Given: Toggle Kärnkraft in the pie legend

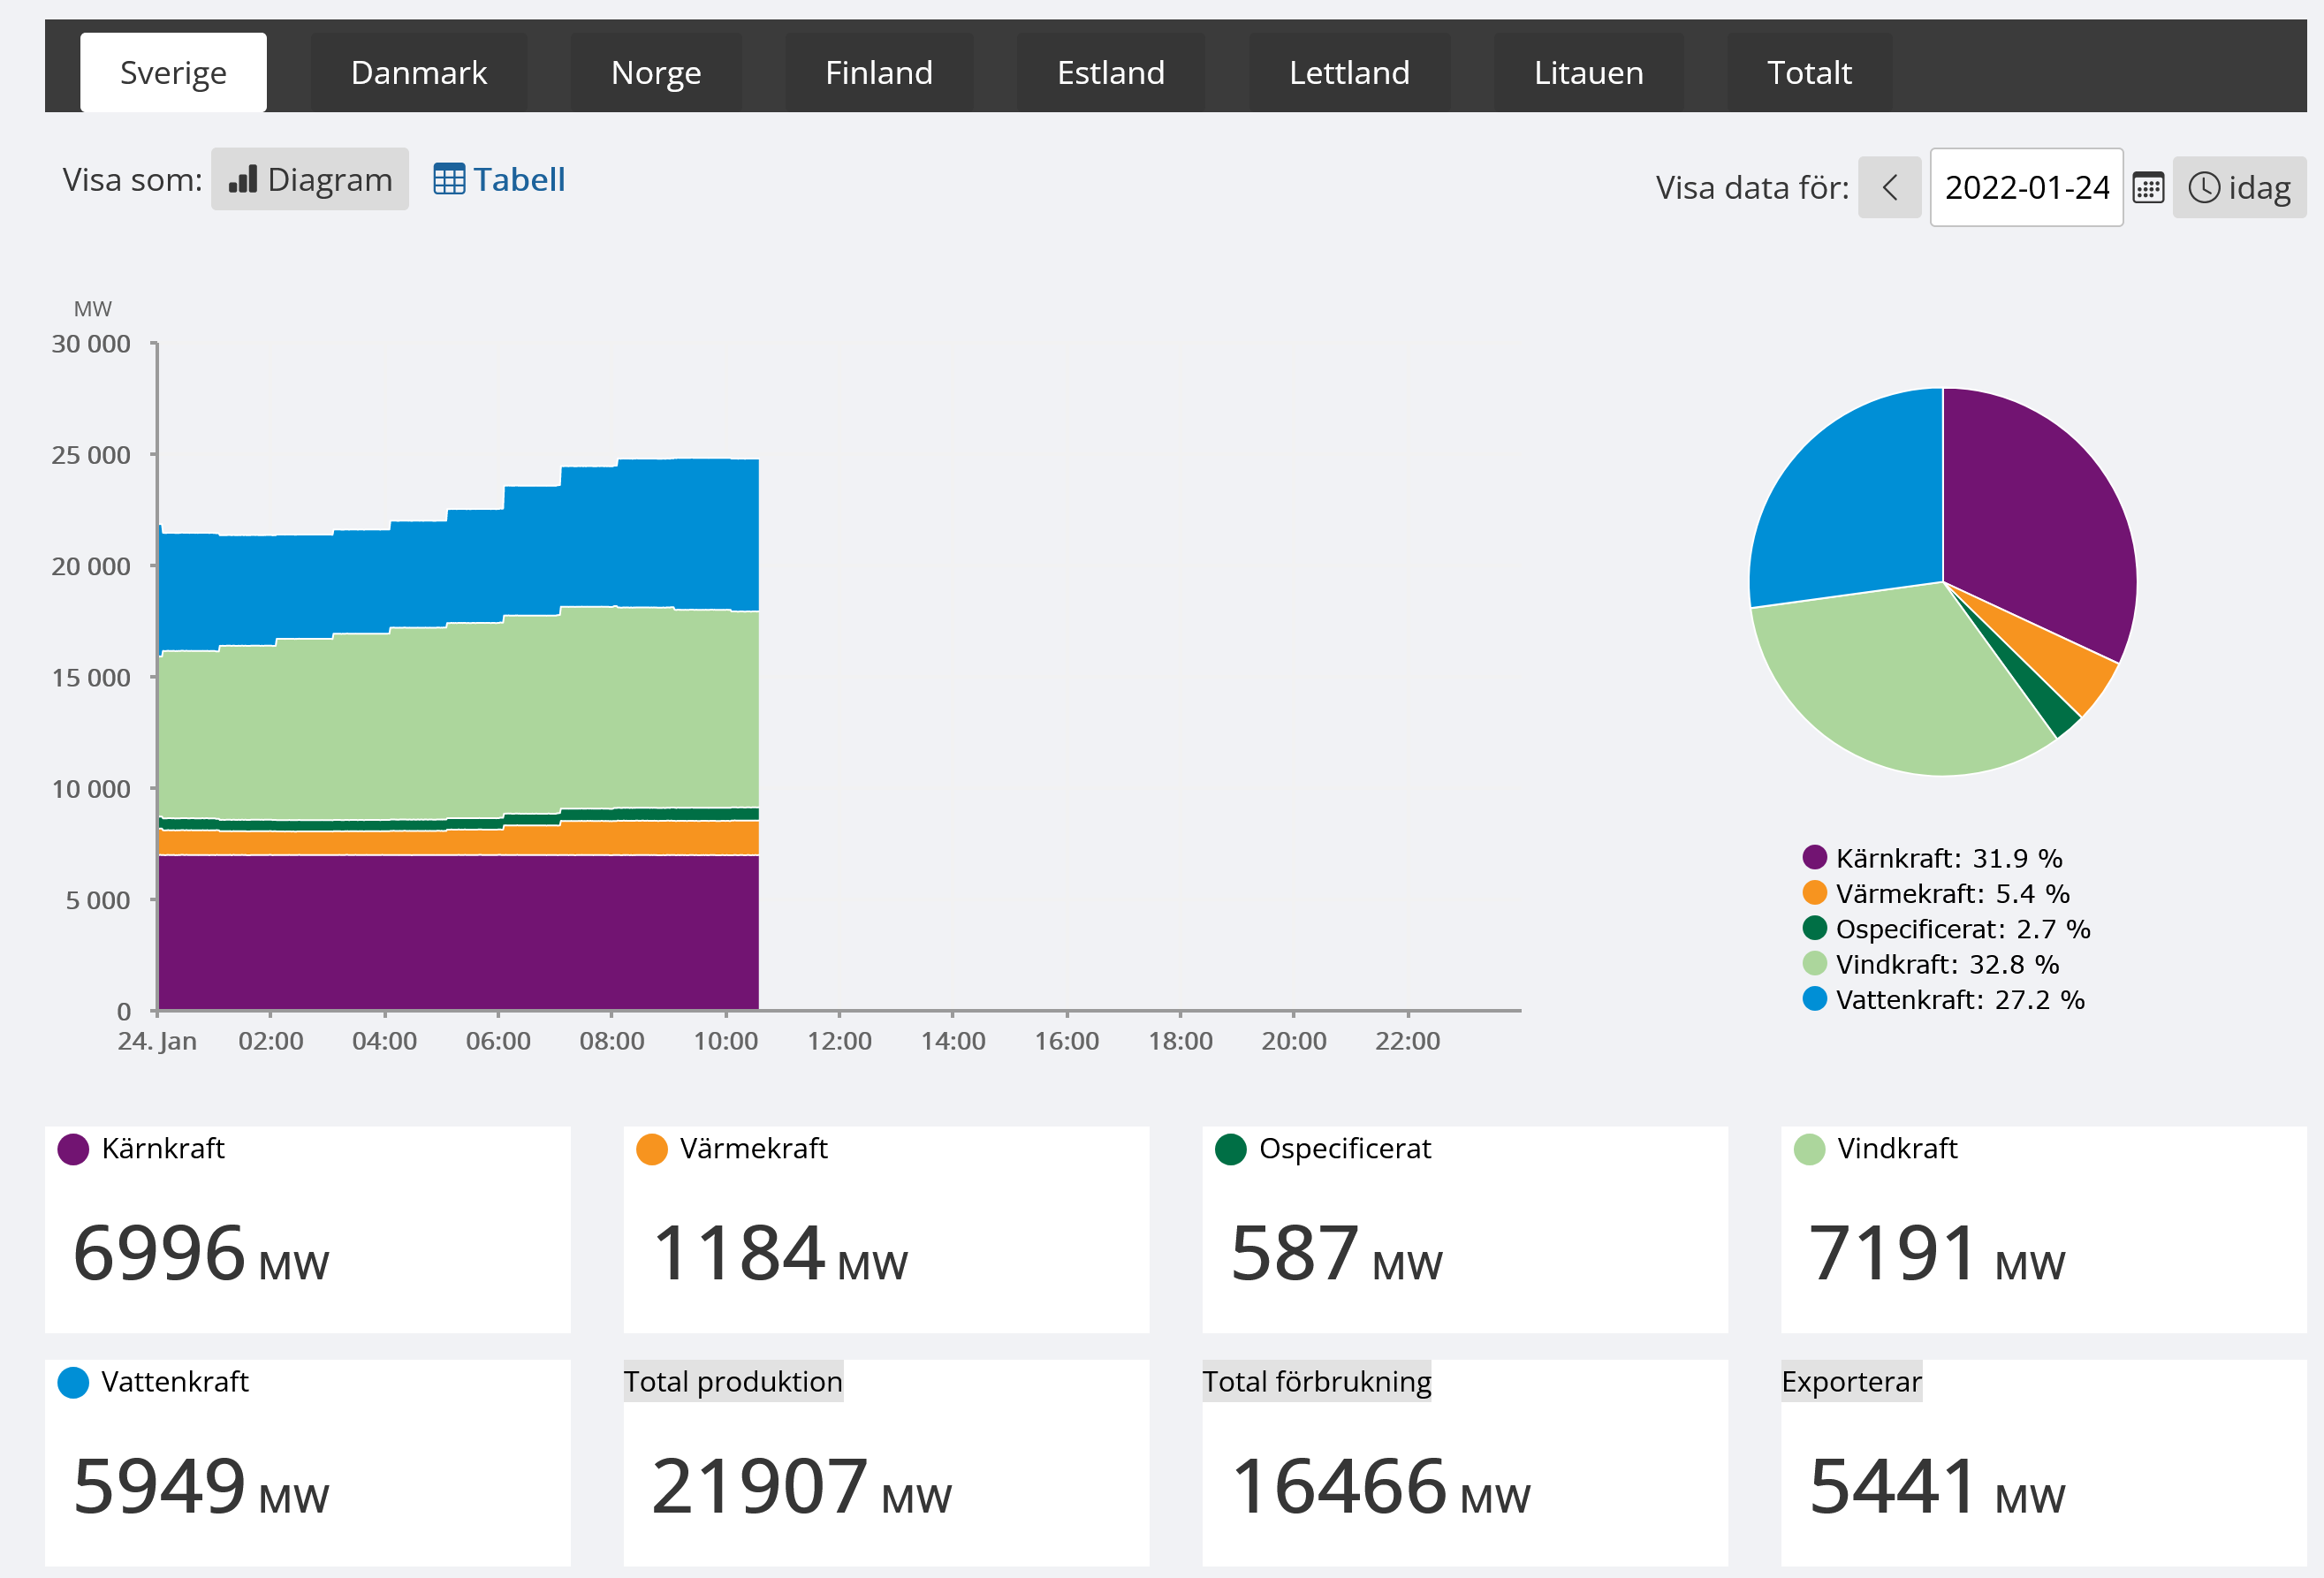Looking at the screenshot, I should point(1932,858).
